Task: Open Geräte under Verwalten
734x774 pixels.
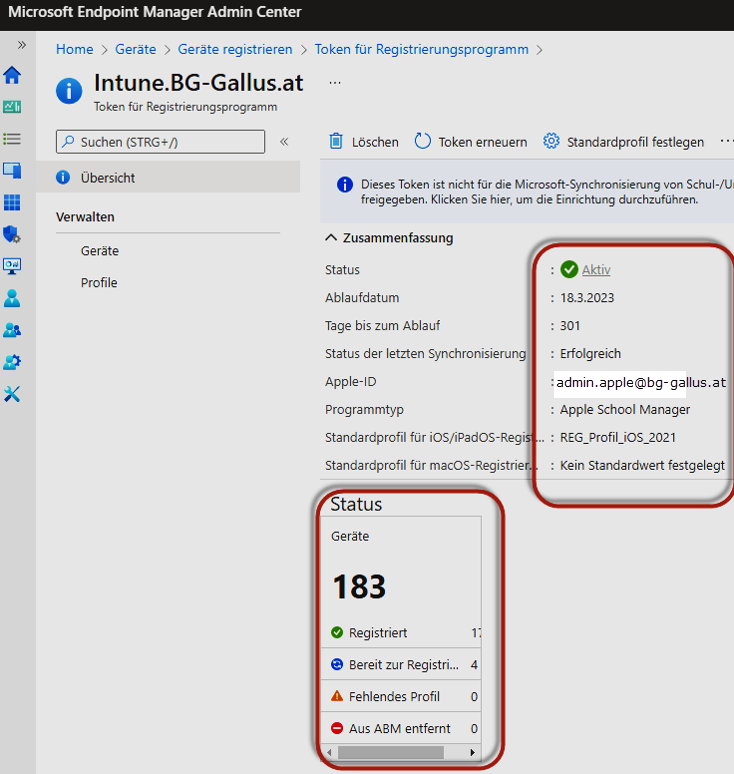Action: [x=100, y=251]
